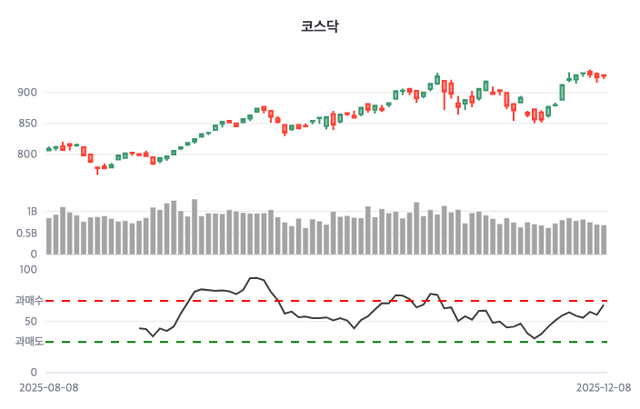Click the 800 price axis label
This screenshot has height=409, width=640.
pos(25,154)
